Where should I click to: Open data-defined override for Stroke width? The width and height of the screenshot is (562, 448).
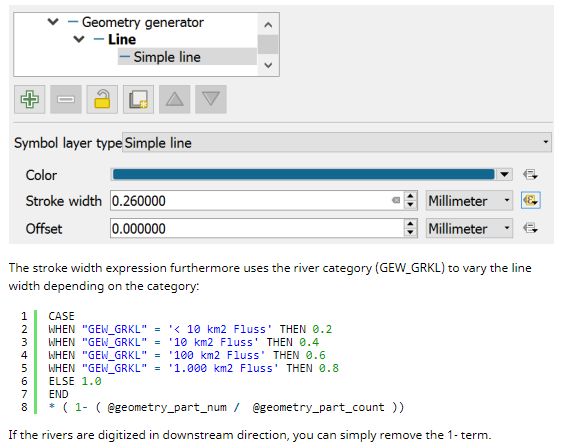(x=530, y=200)
